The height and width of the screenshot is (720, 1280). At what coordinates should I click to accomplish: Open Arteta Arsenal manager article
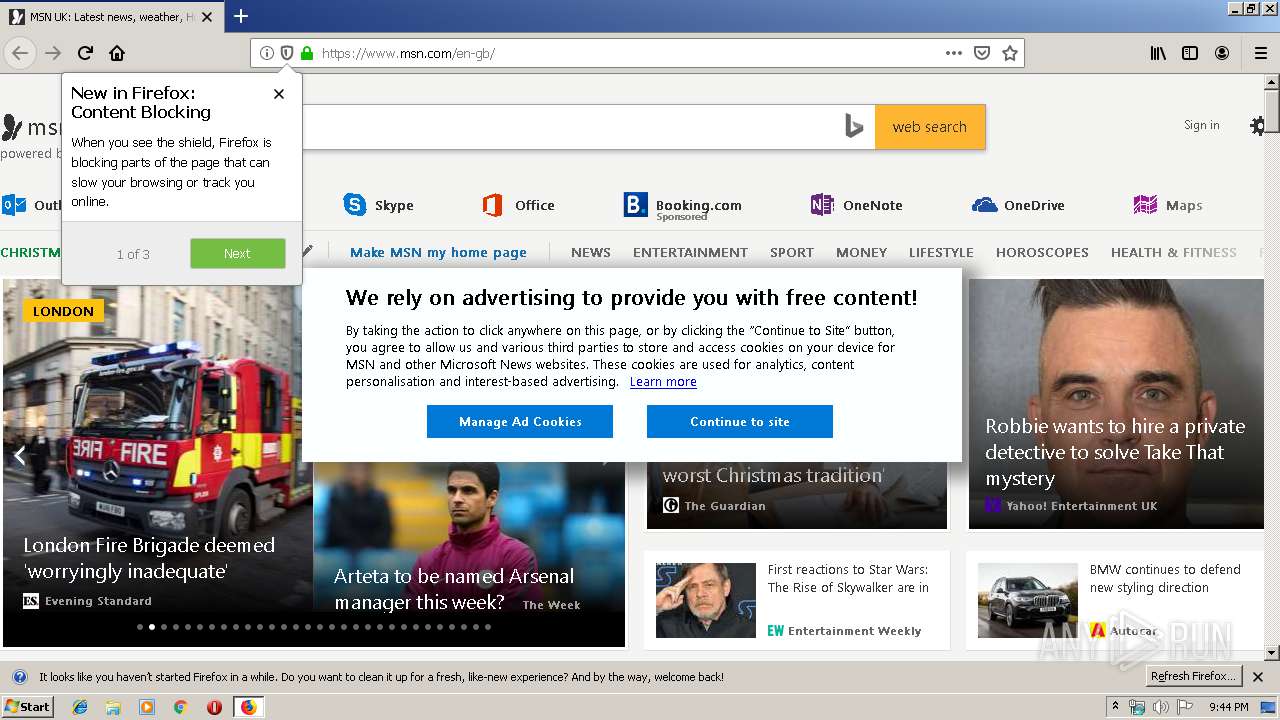[x=454, y=589]
